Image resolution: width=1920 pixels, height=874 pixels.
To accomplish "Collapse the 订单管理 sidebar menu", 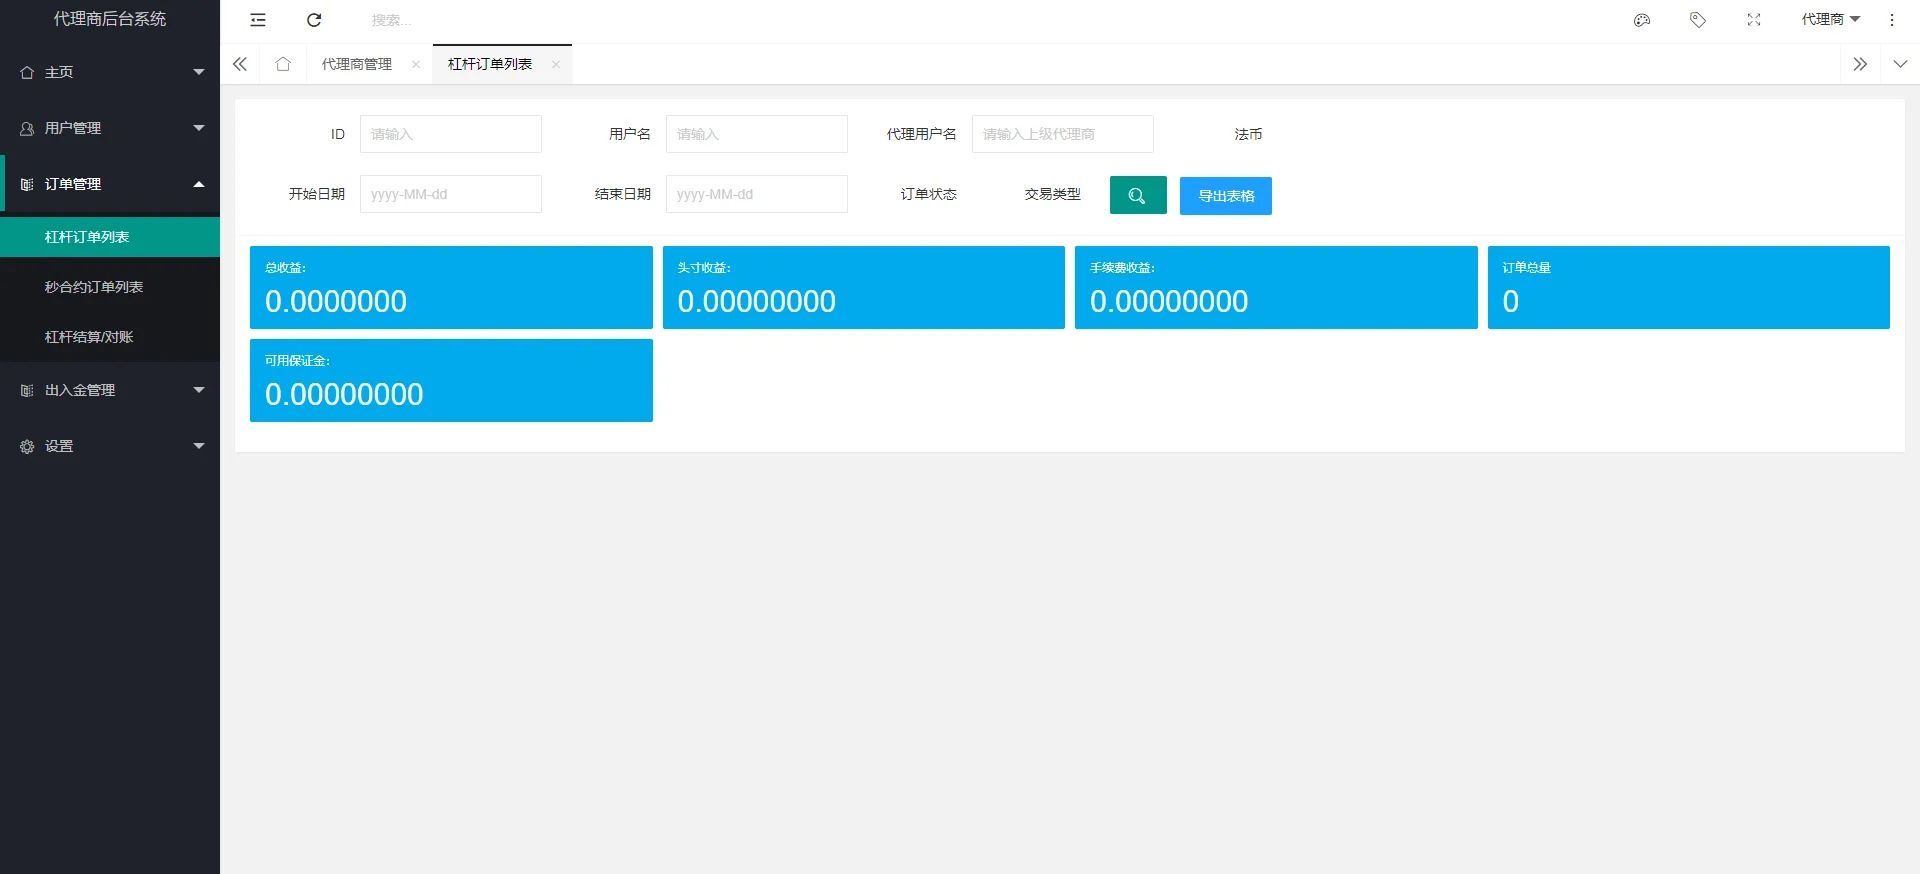I will click(110, 184).
